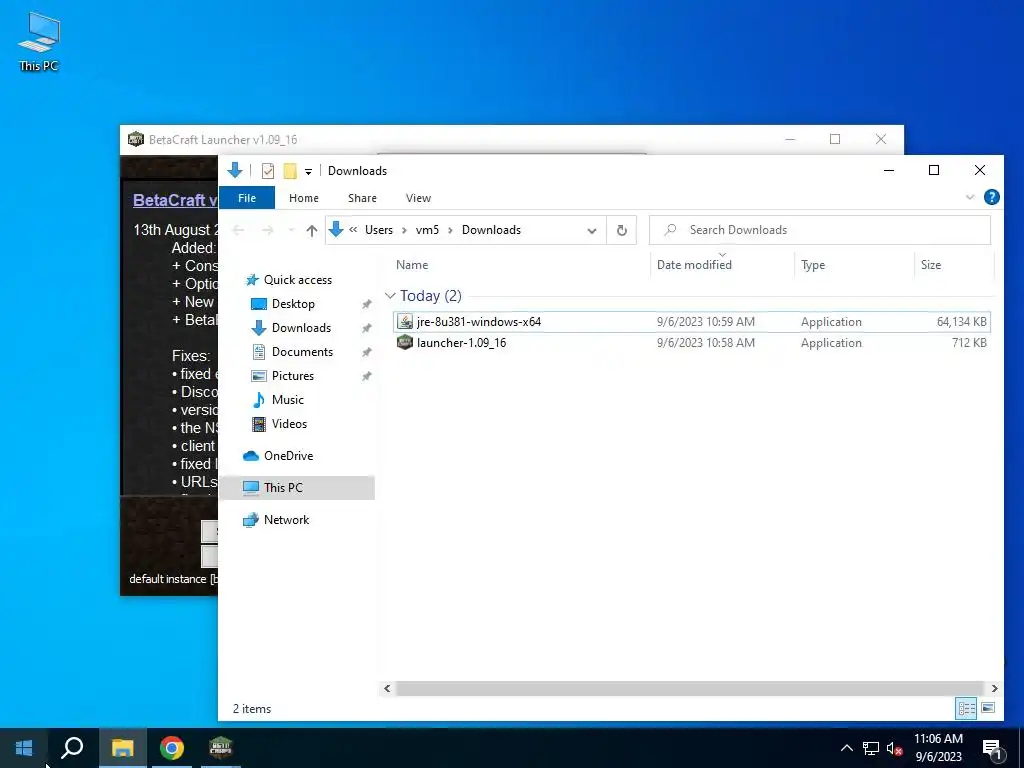The width and height of the screenshot is (1024, 768).
Task: Open This PC desktop icon
Action: (x=39, y=42)
